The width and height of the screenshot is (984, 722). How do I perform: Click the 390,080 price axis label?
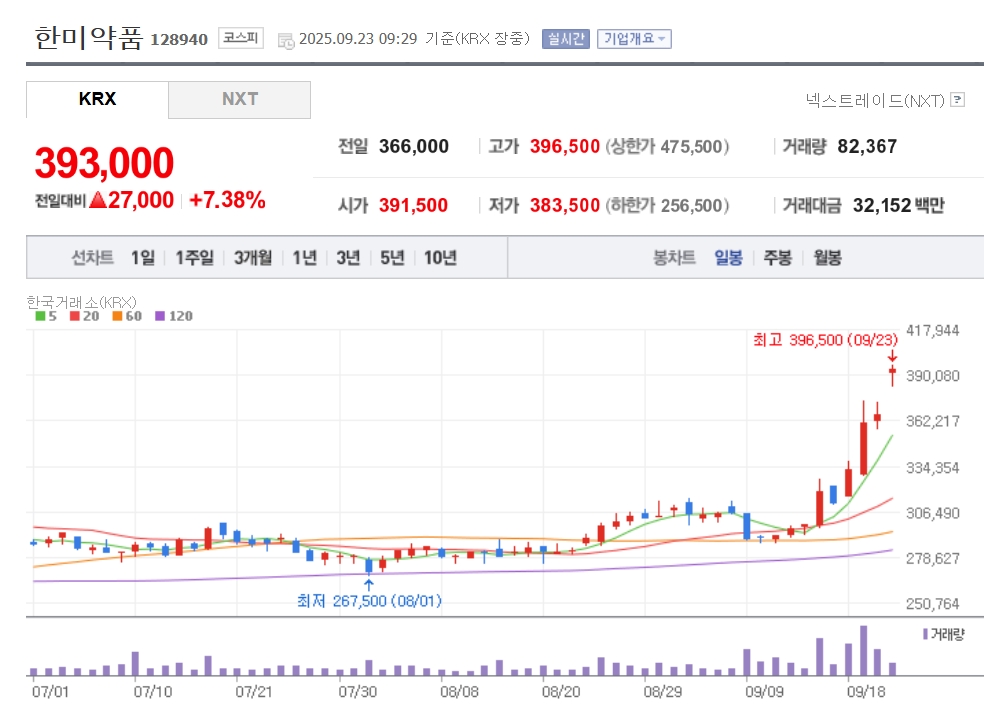933,376
